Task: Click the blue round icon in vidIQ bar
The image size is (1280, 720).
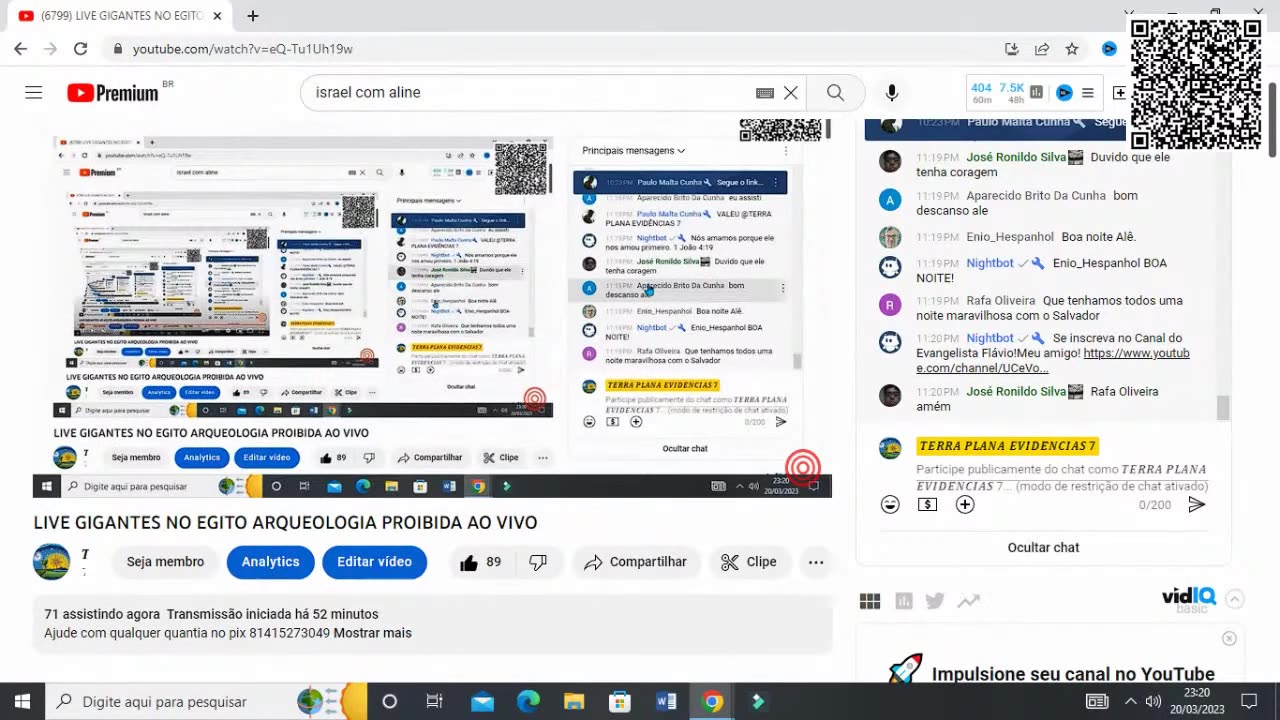Action: click(1064, 93)
